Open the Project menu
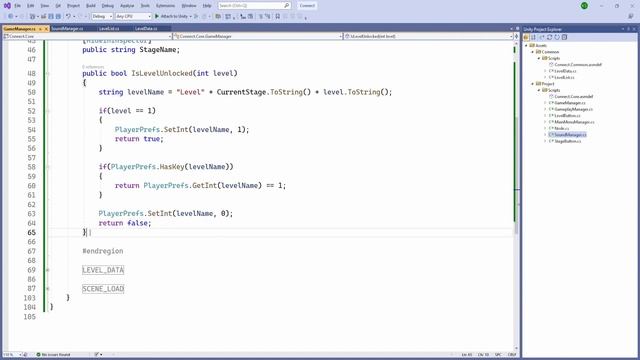Screen dimensions: 640x360 point(73,6)
